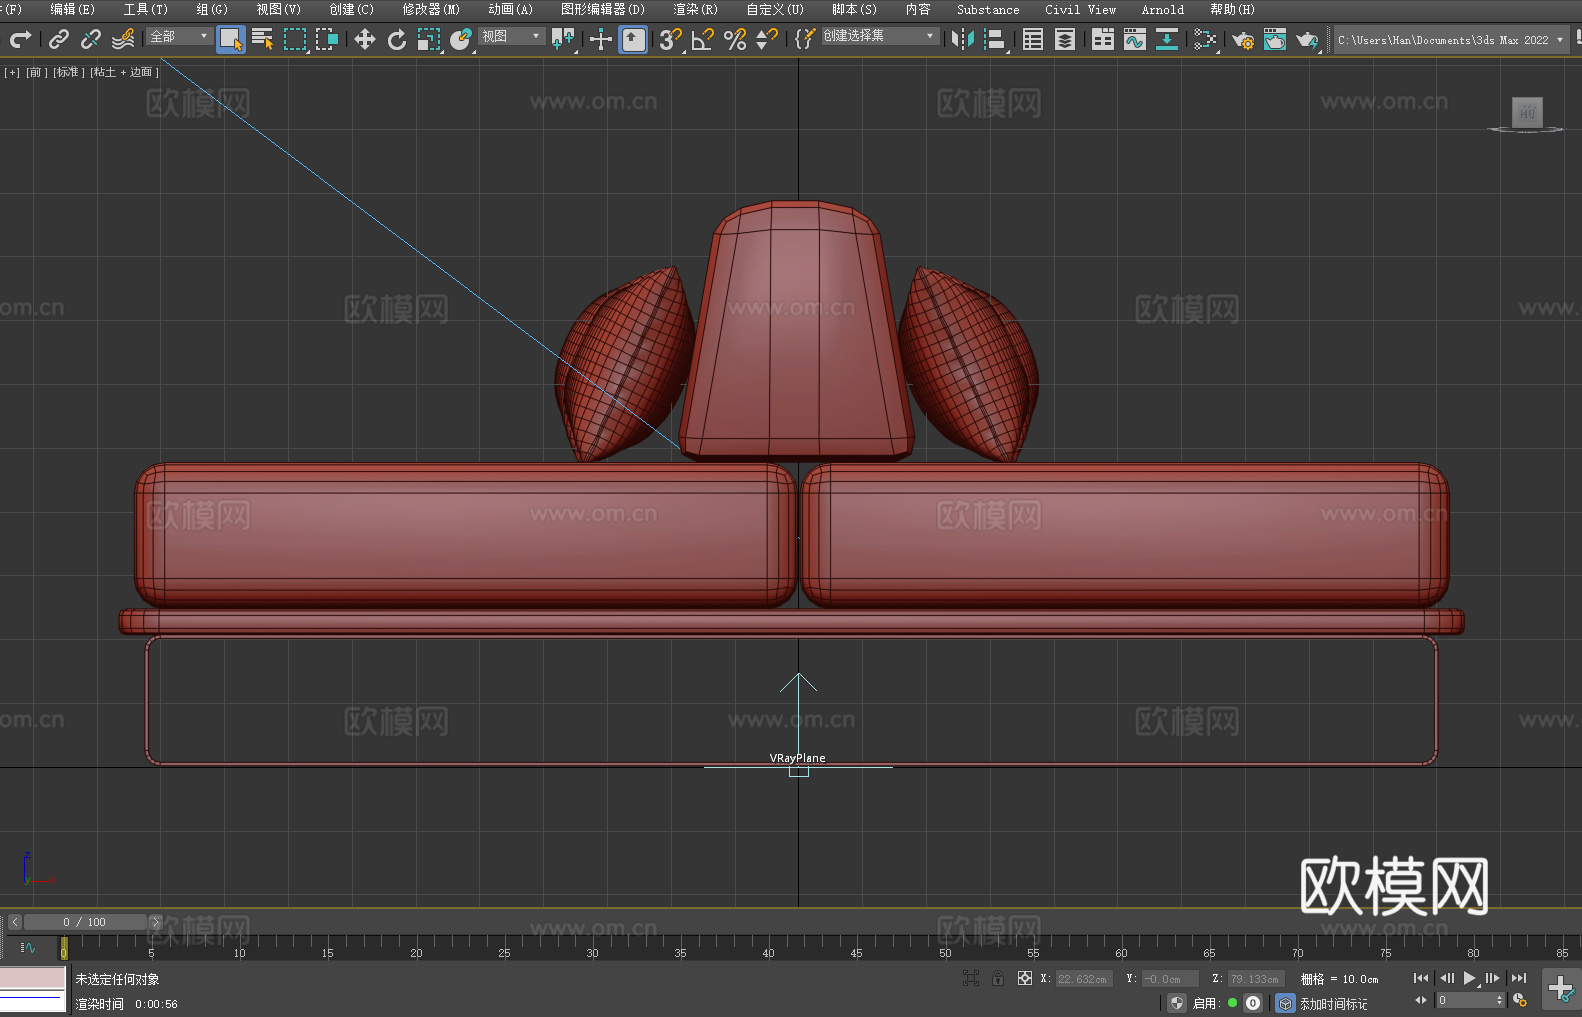Image resolution: width=1582 pixels, height=1017 pixels.
Task: Open Select by Name list icon
Action: [263, 40]
